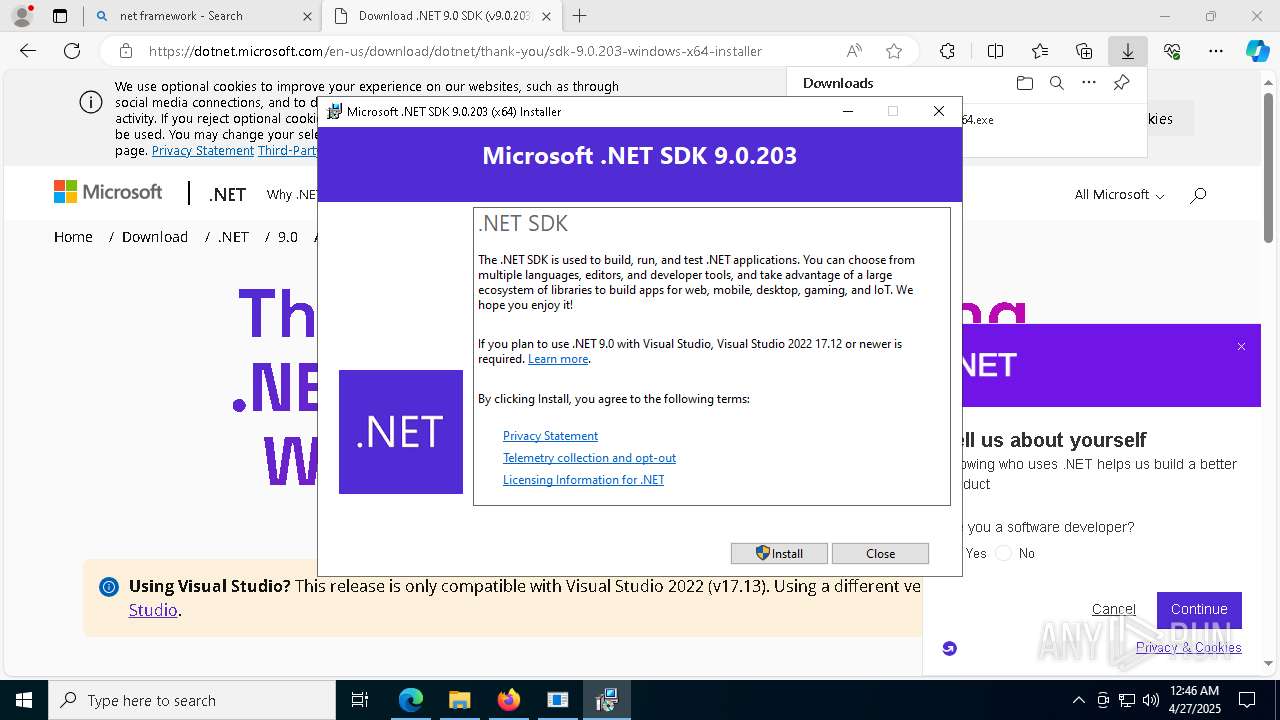Open Telemetry collection and opt-out link
The width and height of the screenshot is (1280, 720).
(x=589, y=458)
